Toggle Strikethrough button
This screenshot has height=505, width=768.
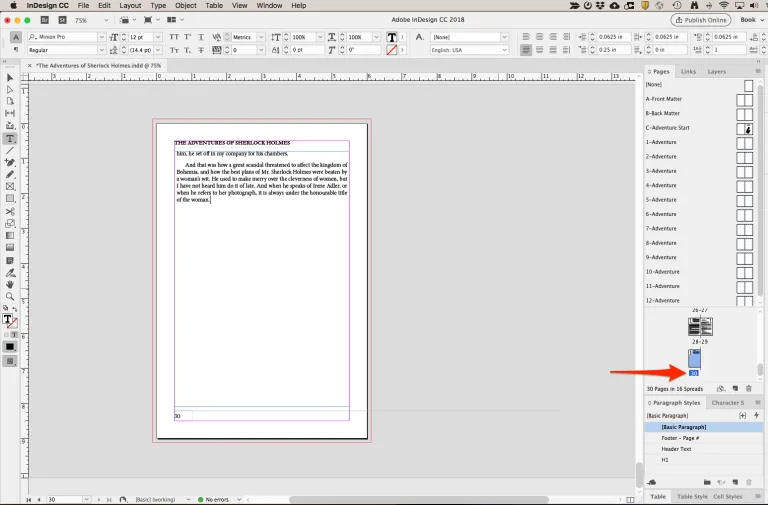(201, 50)
